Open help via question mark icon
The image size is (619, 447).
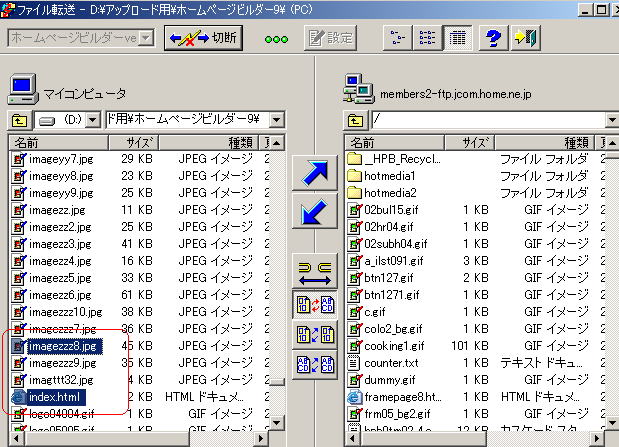coord(491,39)
